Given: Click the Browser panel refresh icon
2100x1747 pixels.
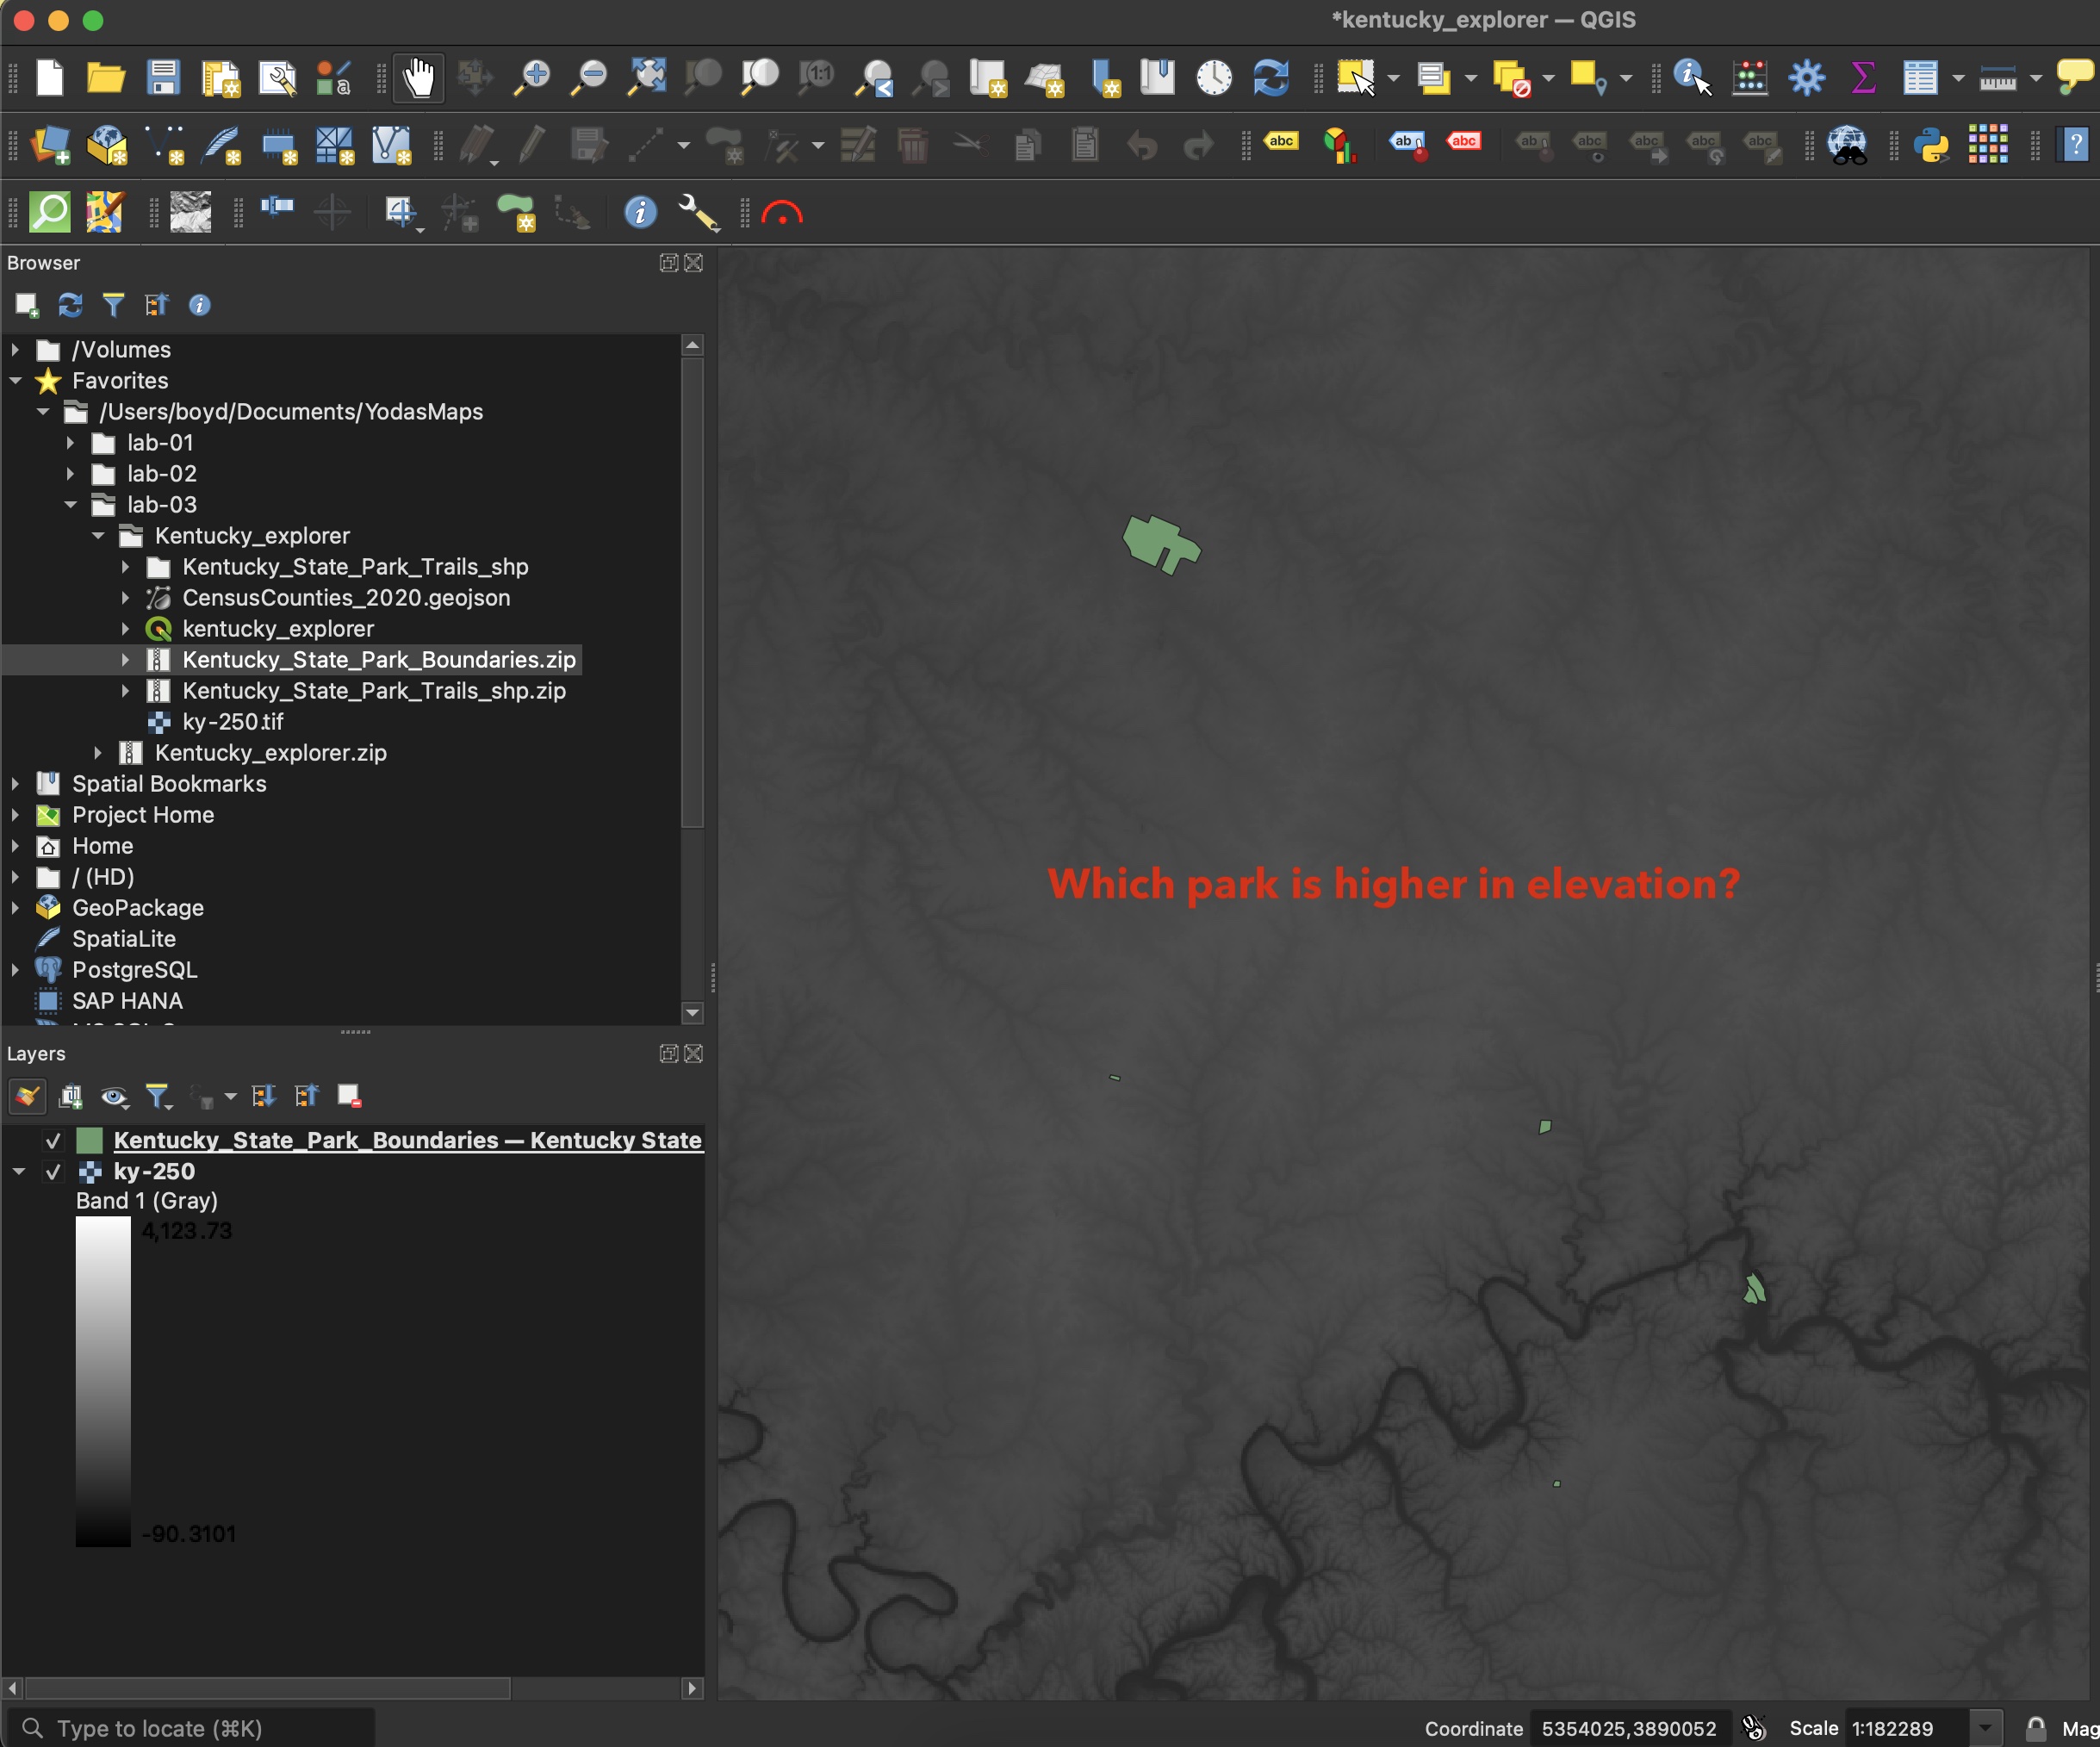Looking at the screenshot, I should (x=70, y=305).
